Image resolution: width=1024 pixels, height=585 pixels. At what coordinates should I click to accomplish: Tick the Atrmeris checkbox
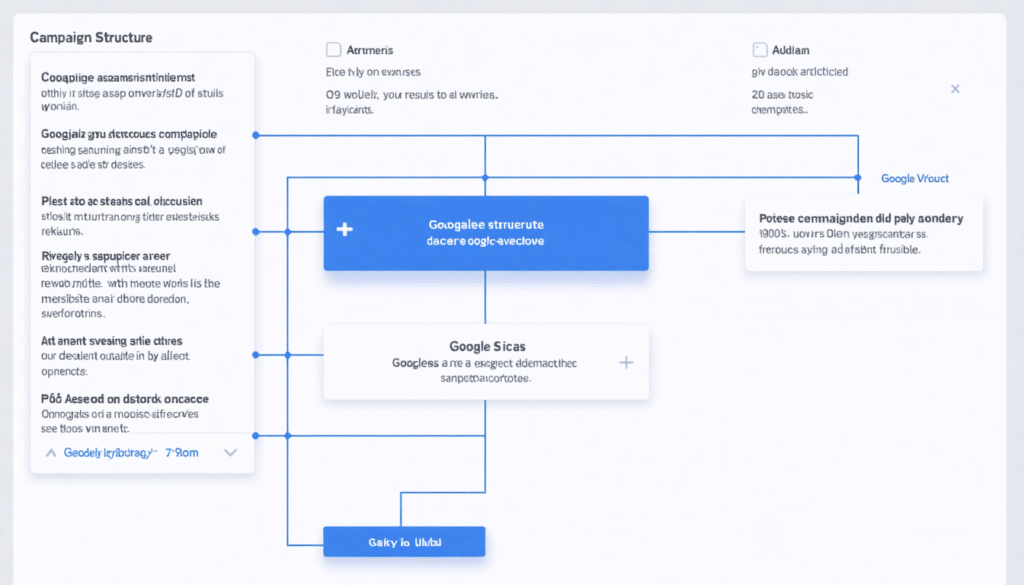click(x=333, y=50)
